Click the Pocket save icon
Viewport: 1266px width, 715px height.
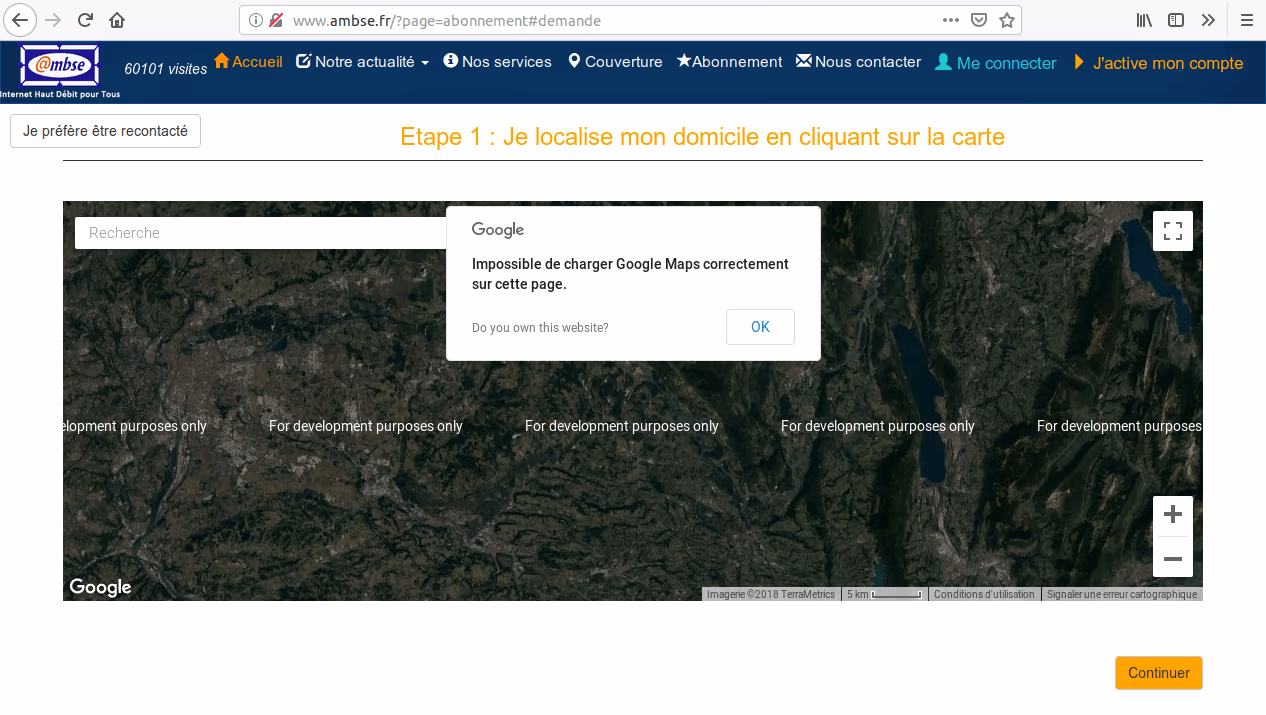tap(979, 20)
